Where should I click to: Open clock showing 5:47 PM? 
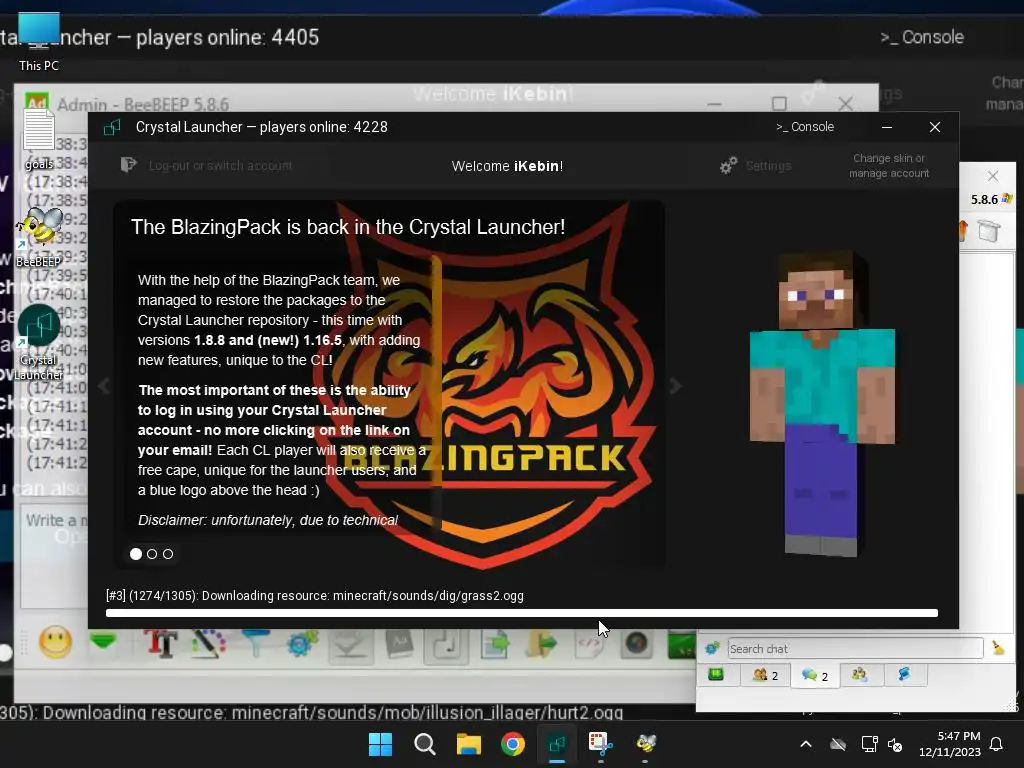tap(950, 744)
